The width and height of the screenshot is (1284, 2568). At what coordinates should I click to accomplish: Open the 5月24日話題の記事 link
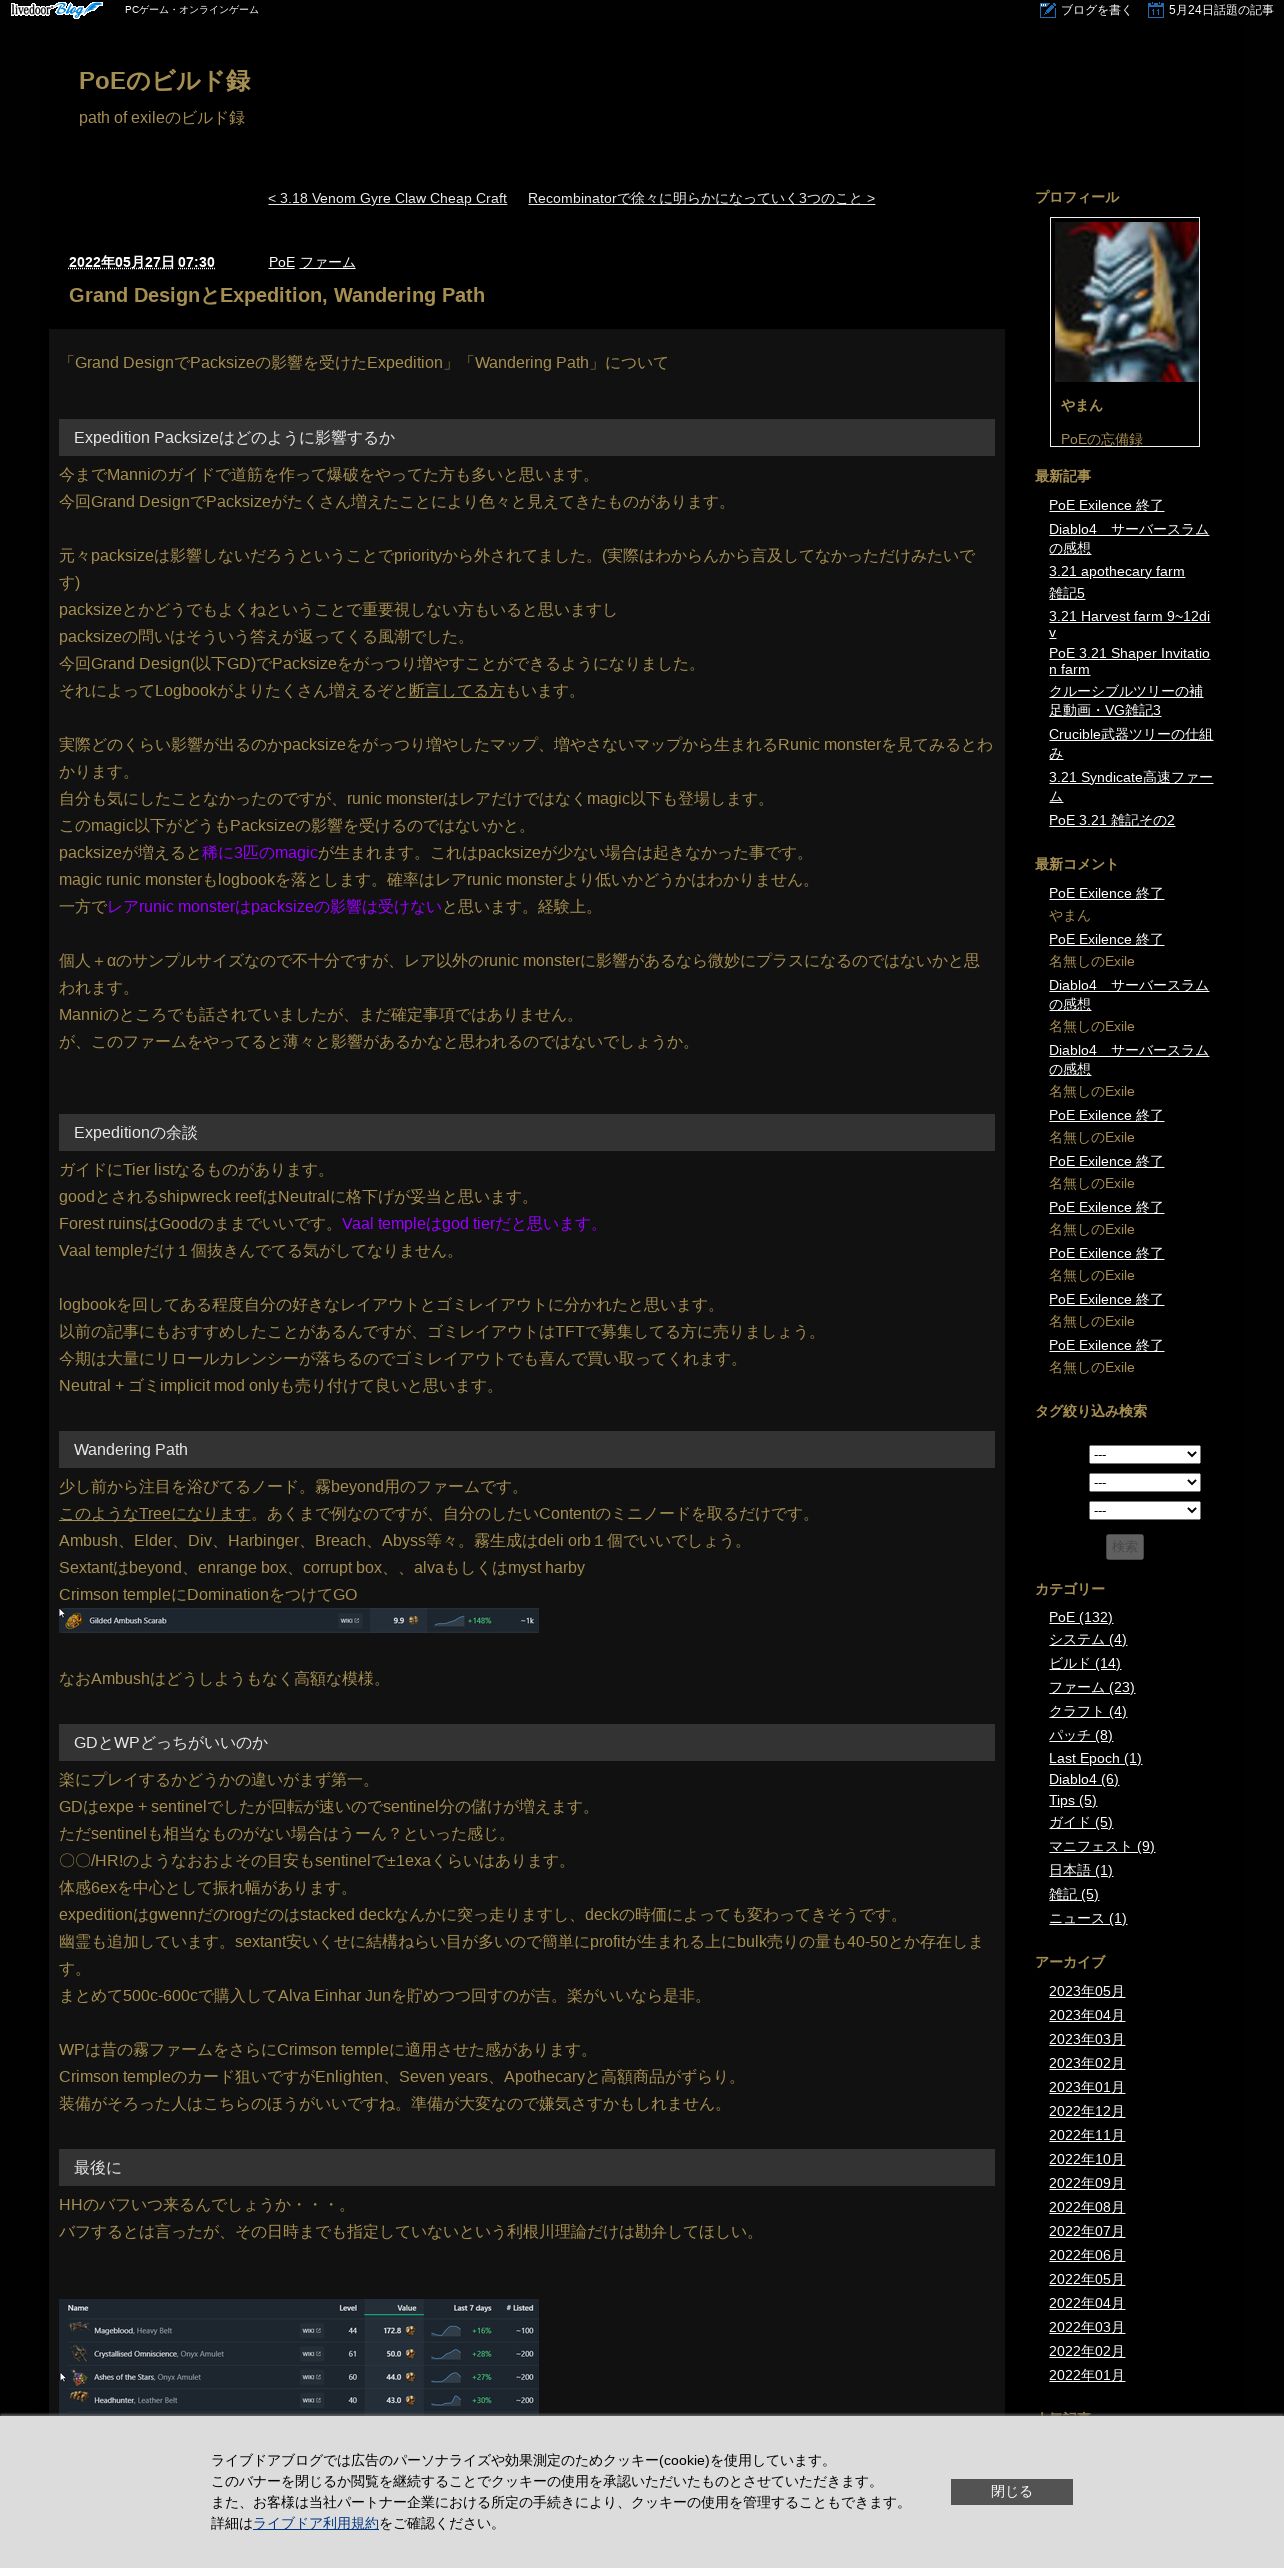click(x=1221, y=10)
